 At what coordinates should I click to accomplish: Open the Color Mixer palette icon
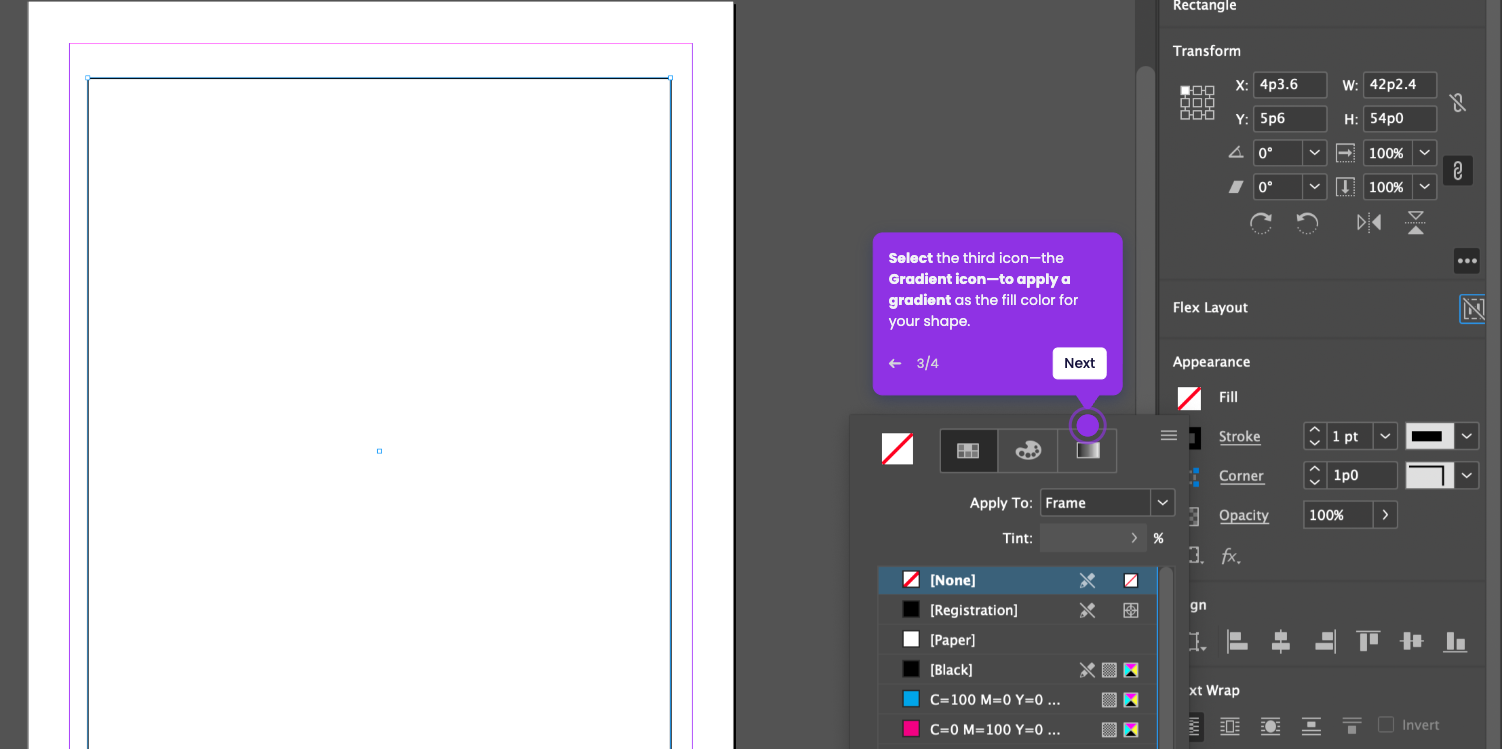pyautogui.click(x=1028, y=451)
